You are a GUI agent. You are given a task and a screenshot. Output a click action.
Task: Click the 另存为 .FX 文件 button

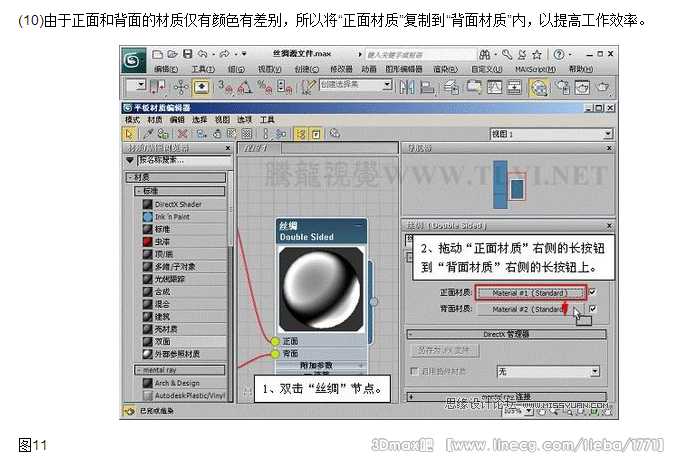445,351
